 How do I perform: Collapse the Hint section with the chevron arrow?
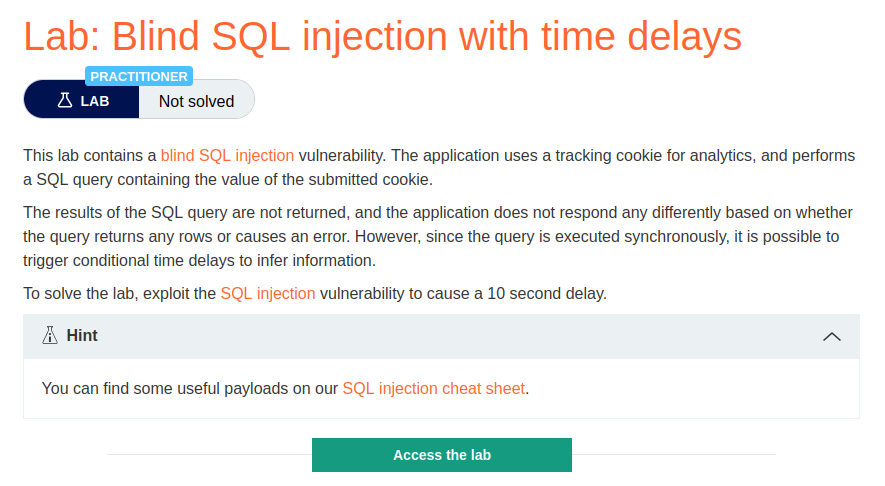[x=831, y=336]
